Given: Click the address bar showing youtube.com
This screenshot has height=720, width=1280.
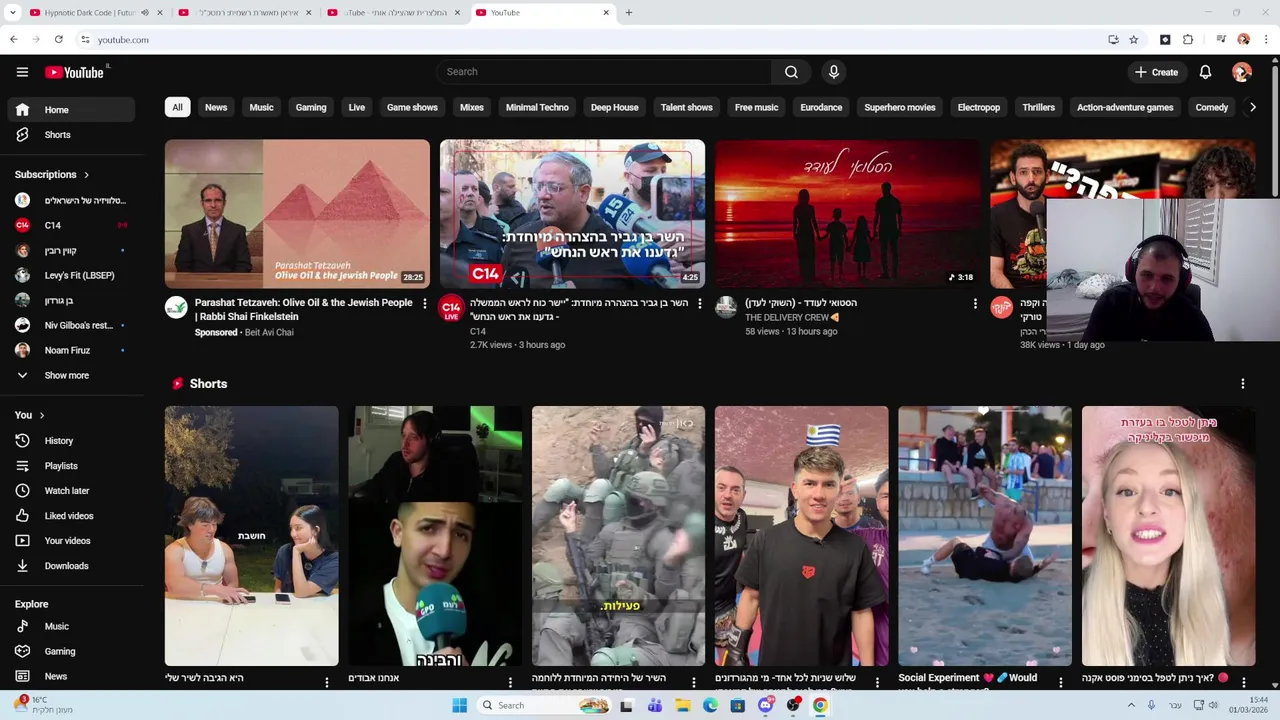Looking at the screenshot, I should 590,40.
